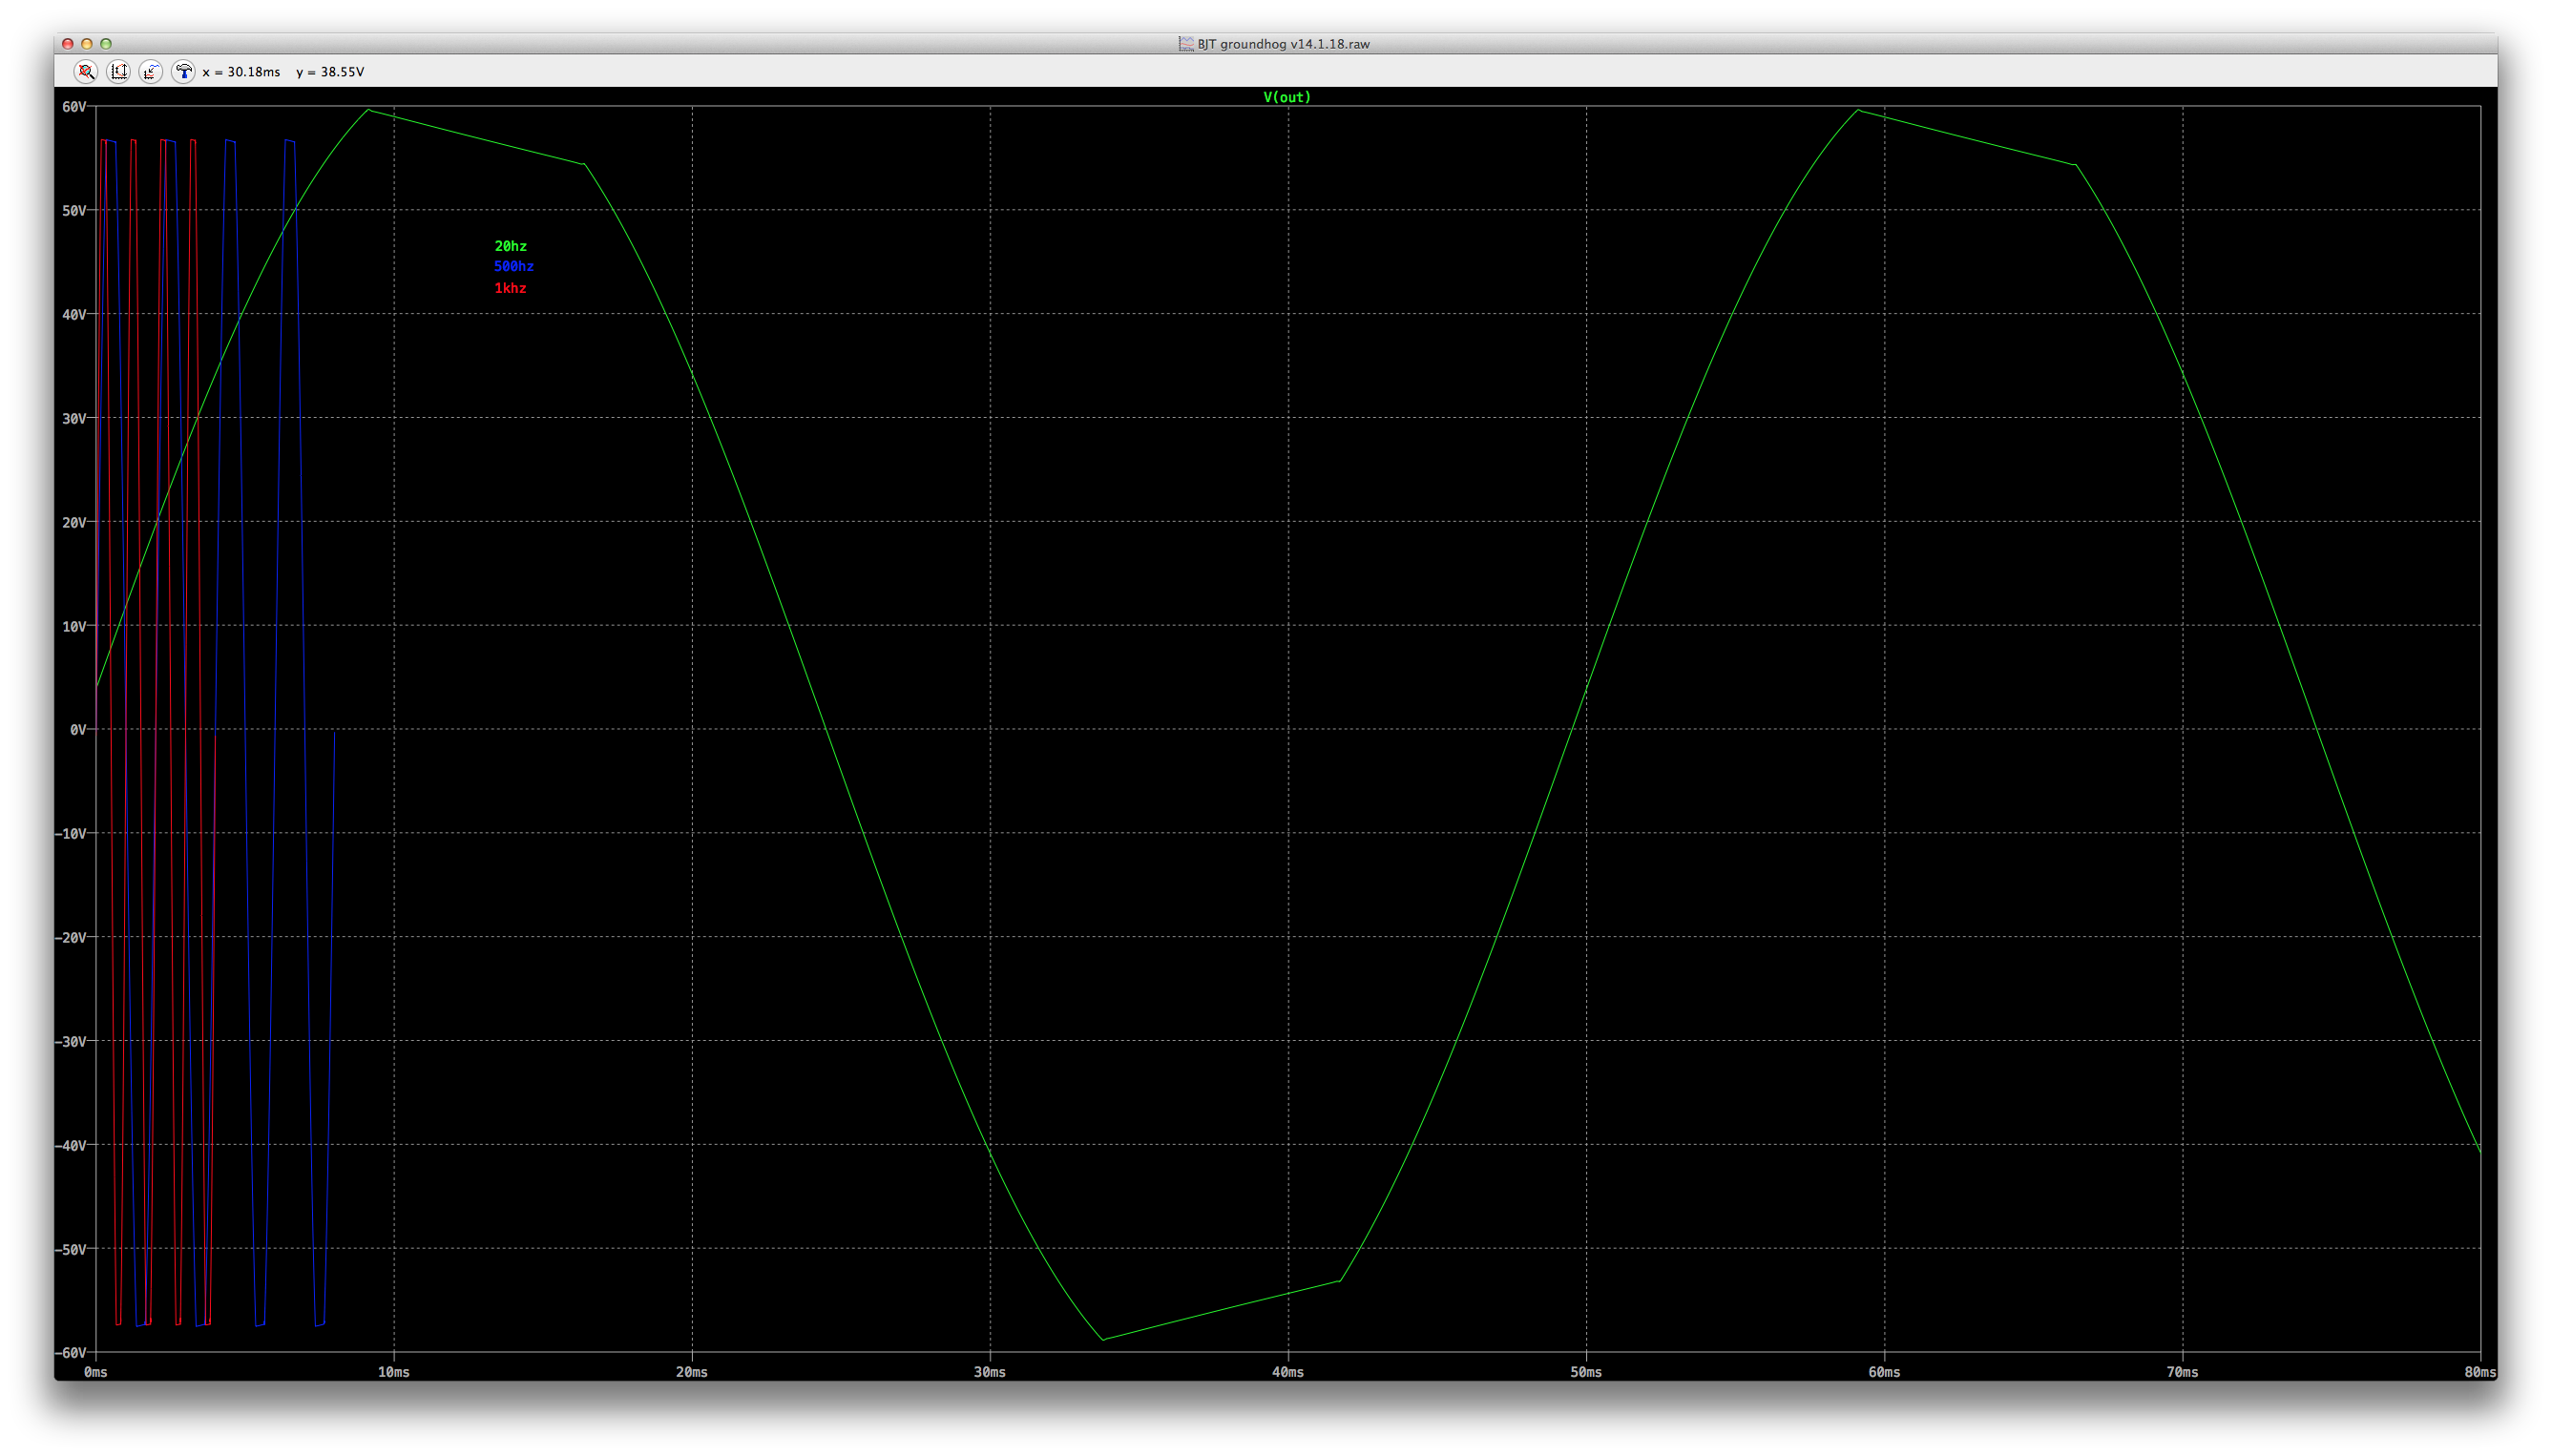Click the 20V vertical axis label

tap(74, 523)
